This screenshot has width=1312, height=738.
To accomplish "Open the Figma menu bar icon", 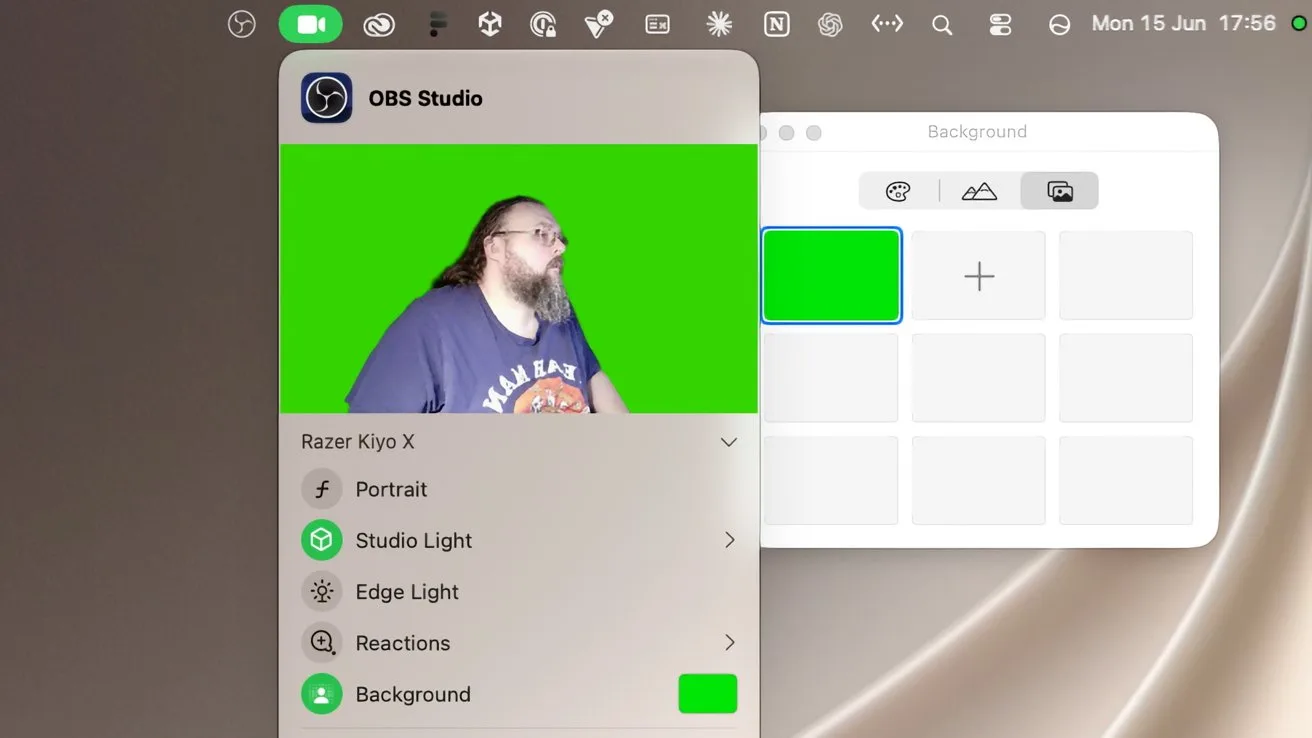I will [437, 24].
